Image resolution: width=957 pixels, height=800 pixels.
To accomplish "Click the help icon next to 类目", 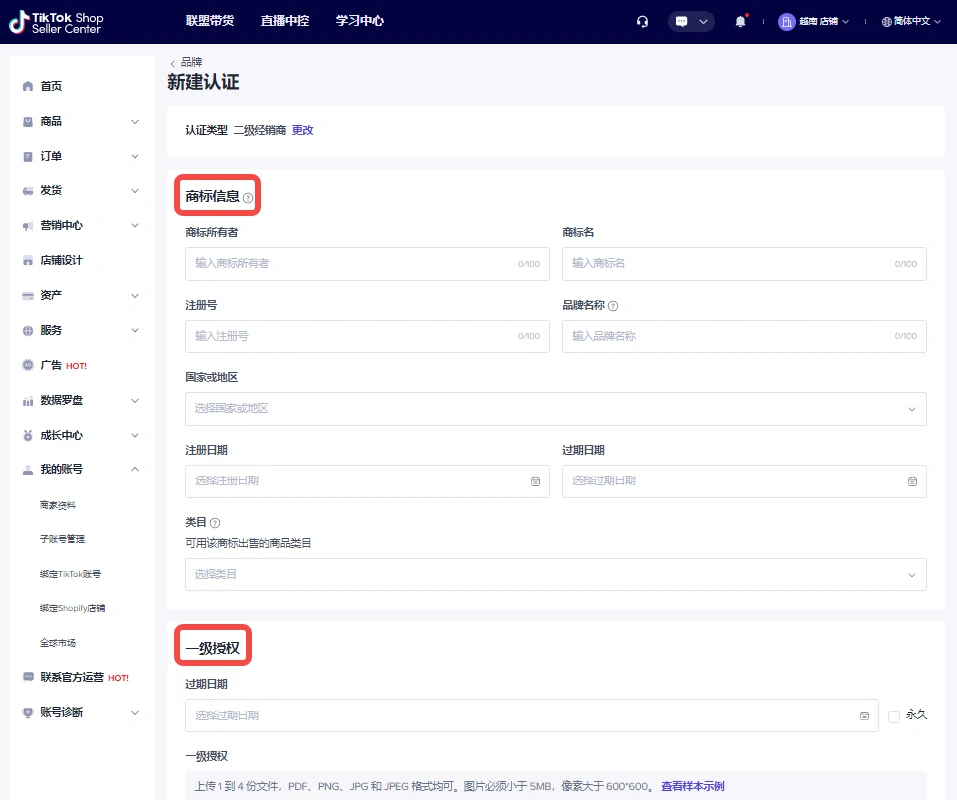I will (x=215, y=523).
